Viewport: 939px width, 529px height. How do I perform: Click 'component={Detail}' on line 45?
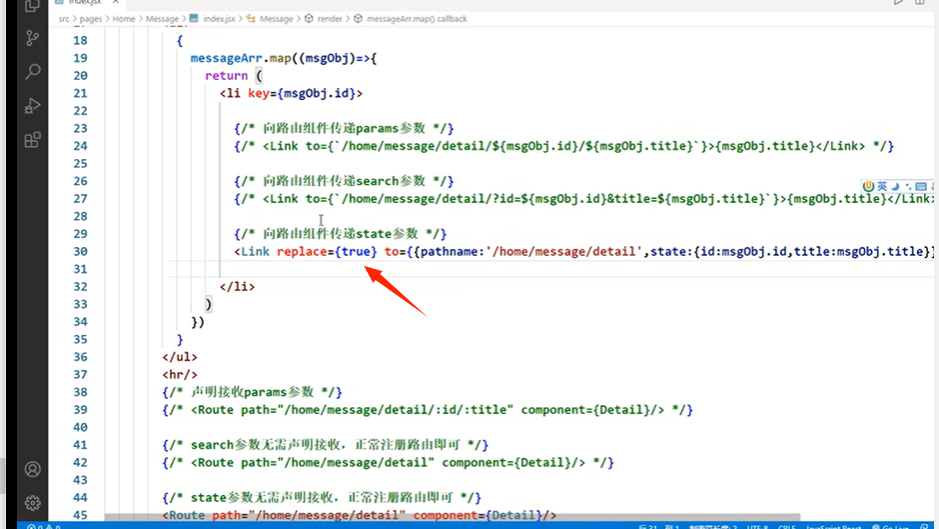pos(477,515)
